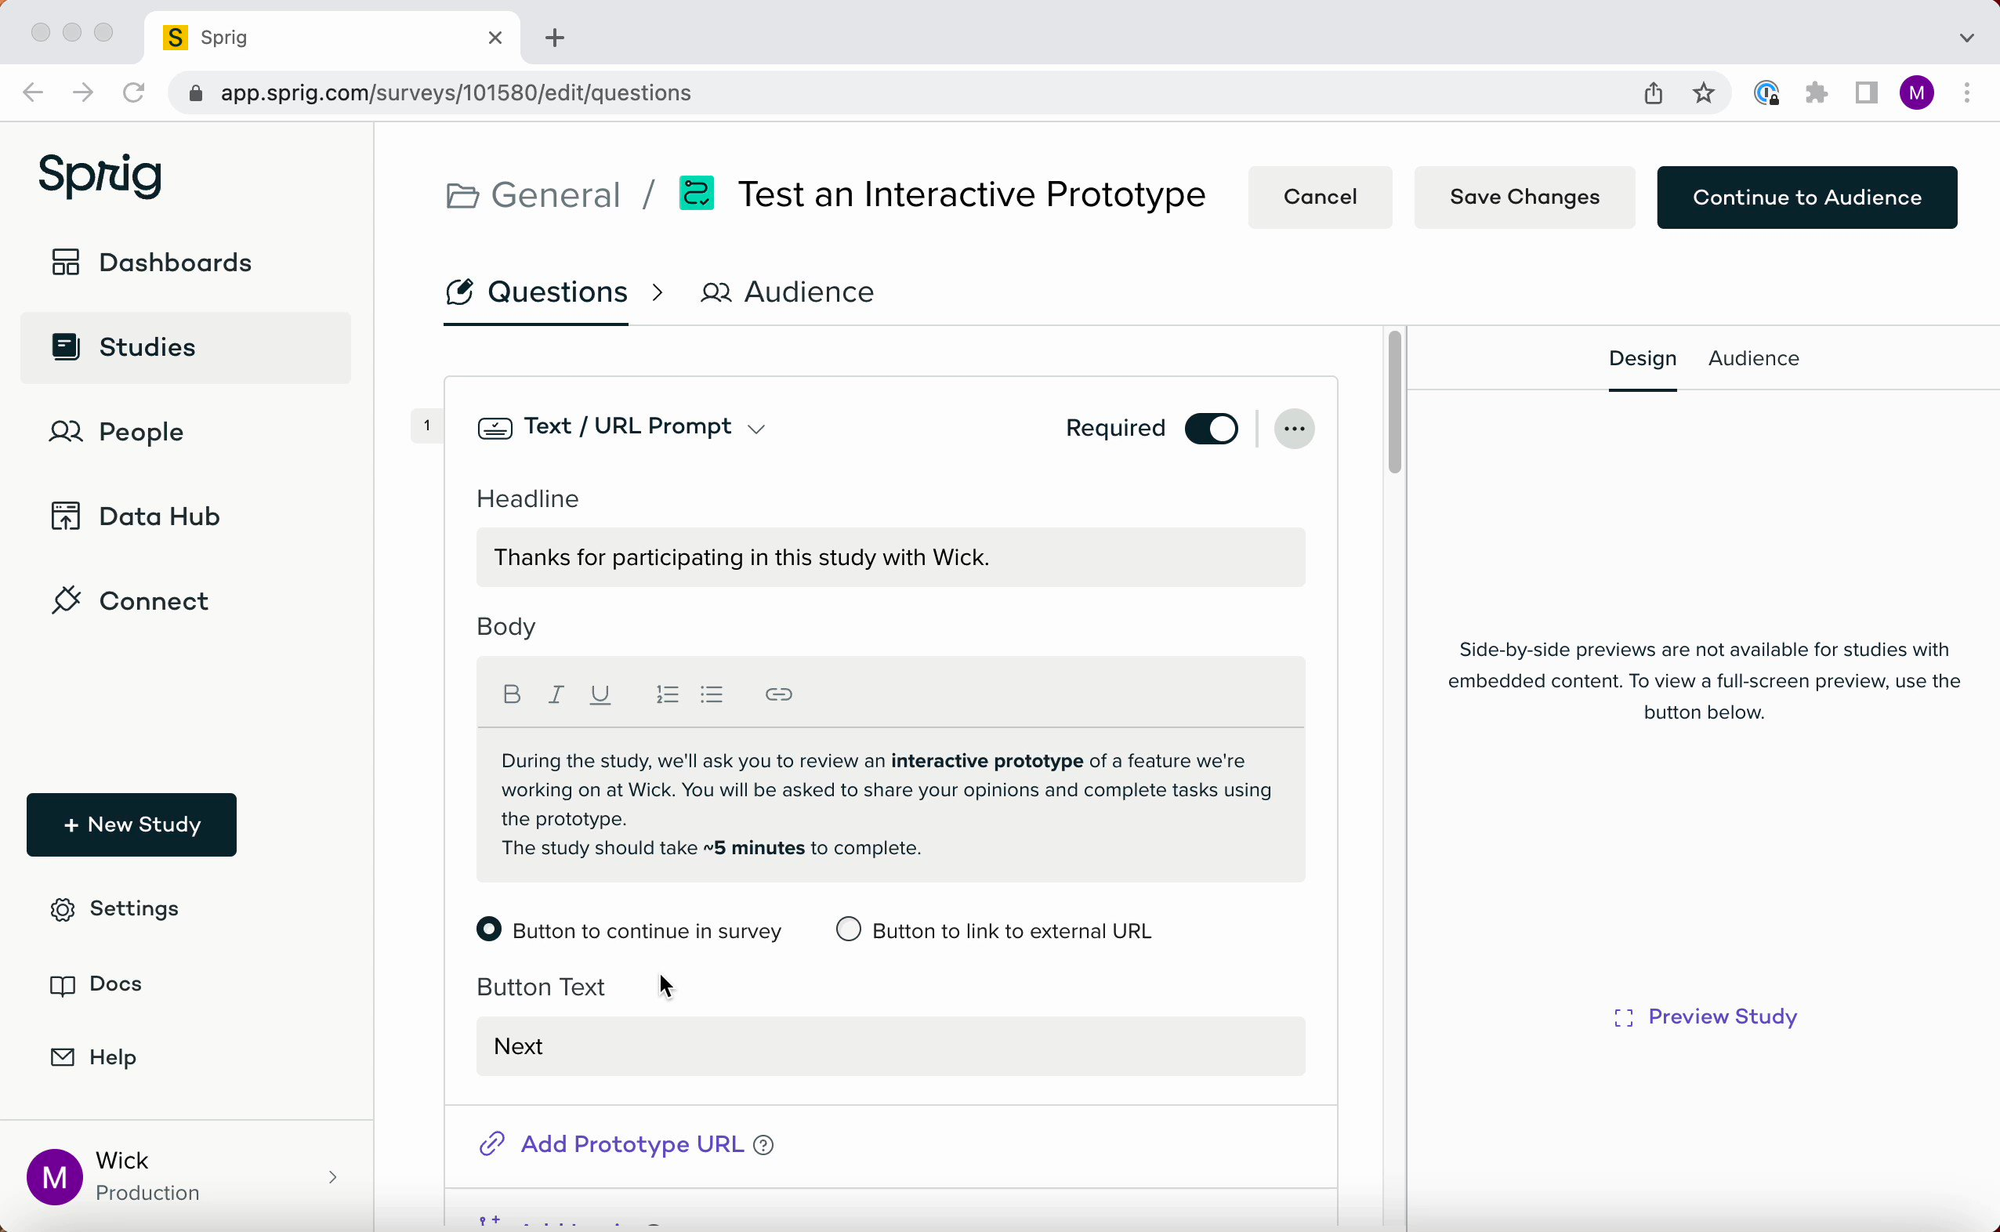The height and width of the screenshot is (1232, 2000).
Task: Insert a bulleted list in body
Action: click(712, 694)
